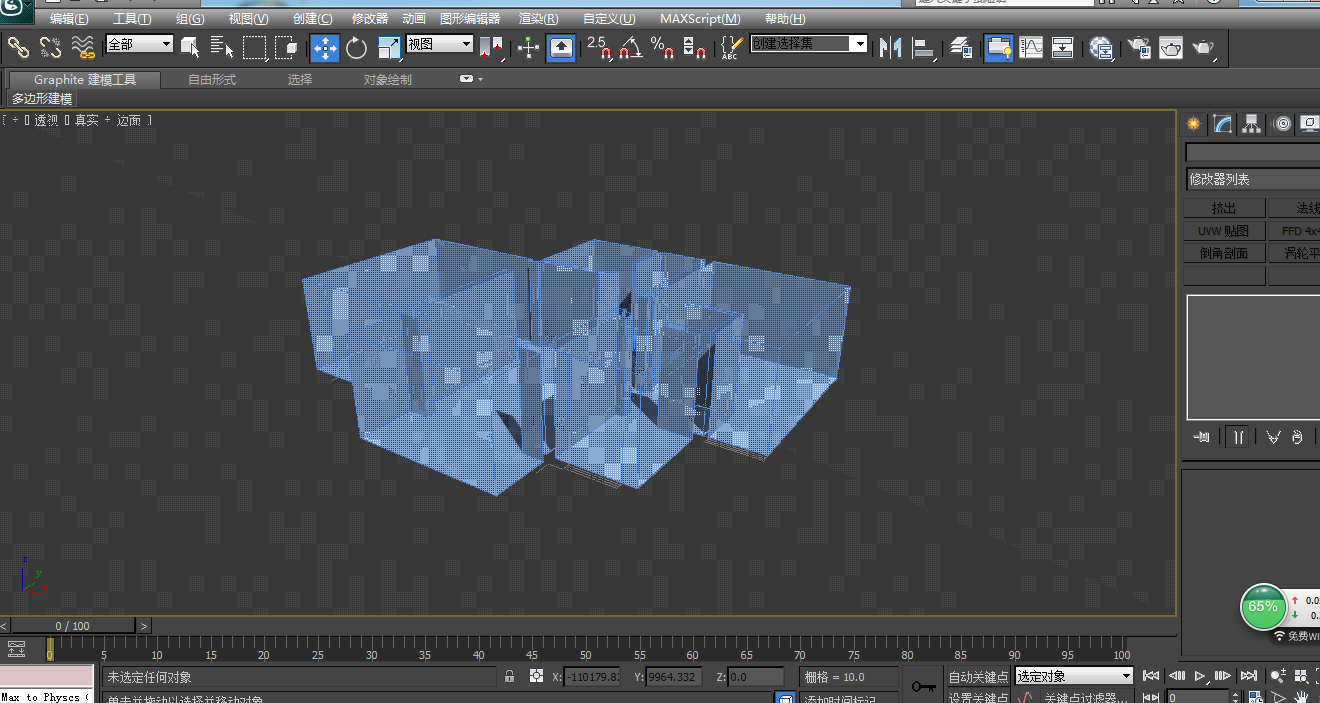The image size is (1320, 703).
Task: Open the 创建(C) menu
Action: point(313,19)
